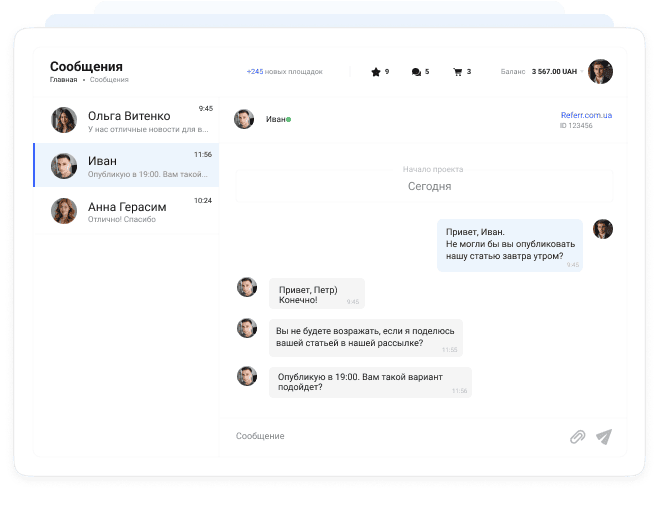Viewport: 660px width, 523px height.
Task: Open the user profile avatar in header
Action: click(600, 72)
